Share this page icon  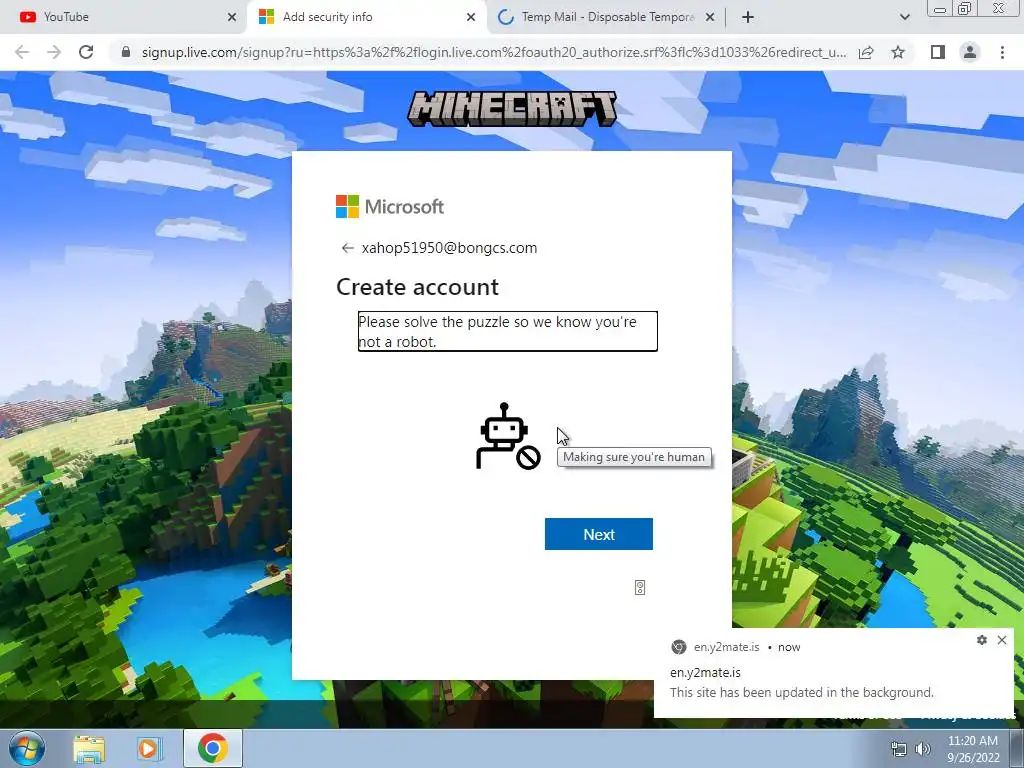tap(866, 52)
